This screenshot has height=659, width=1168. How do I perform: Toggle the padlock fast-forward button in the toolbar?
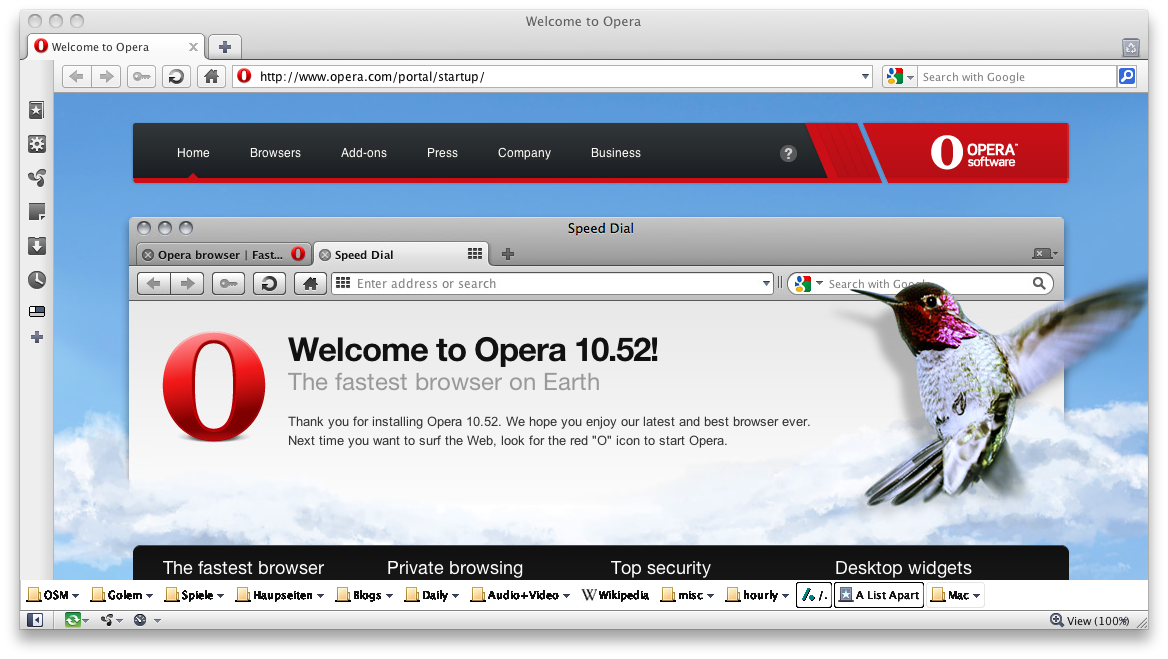[x=141, y=76]
